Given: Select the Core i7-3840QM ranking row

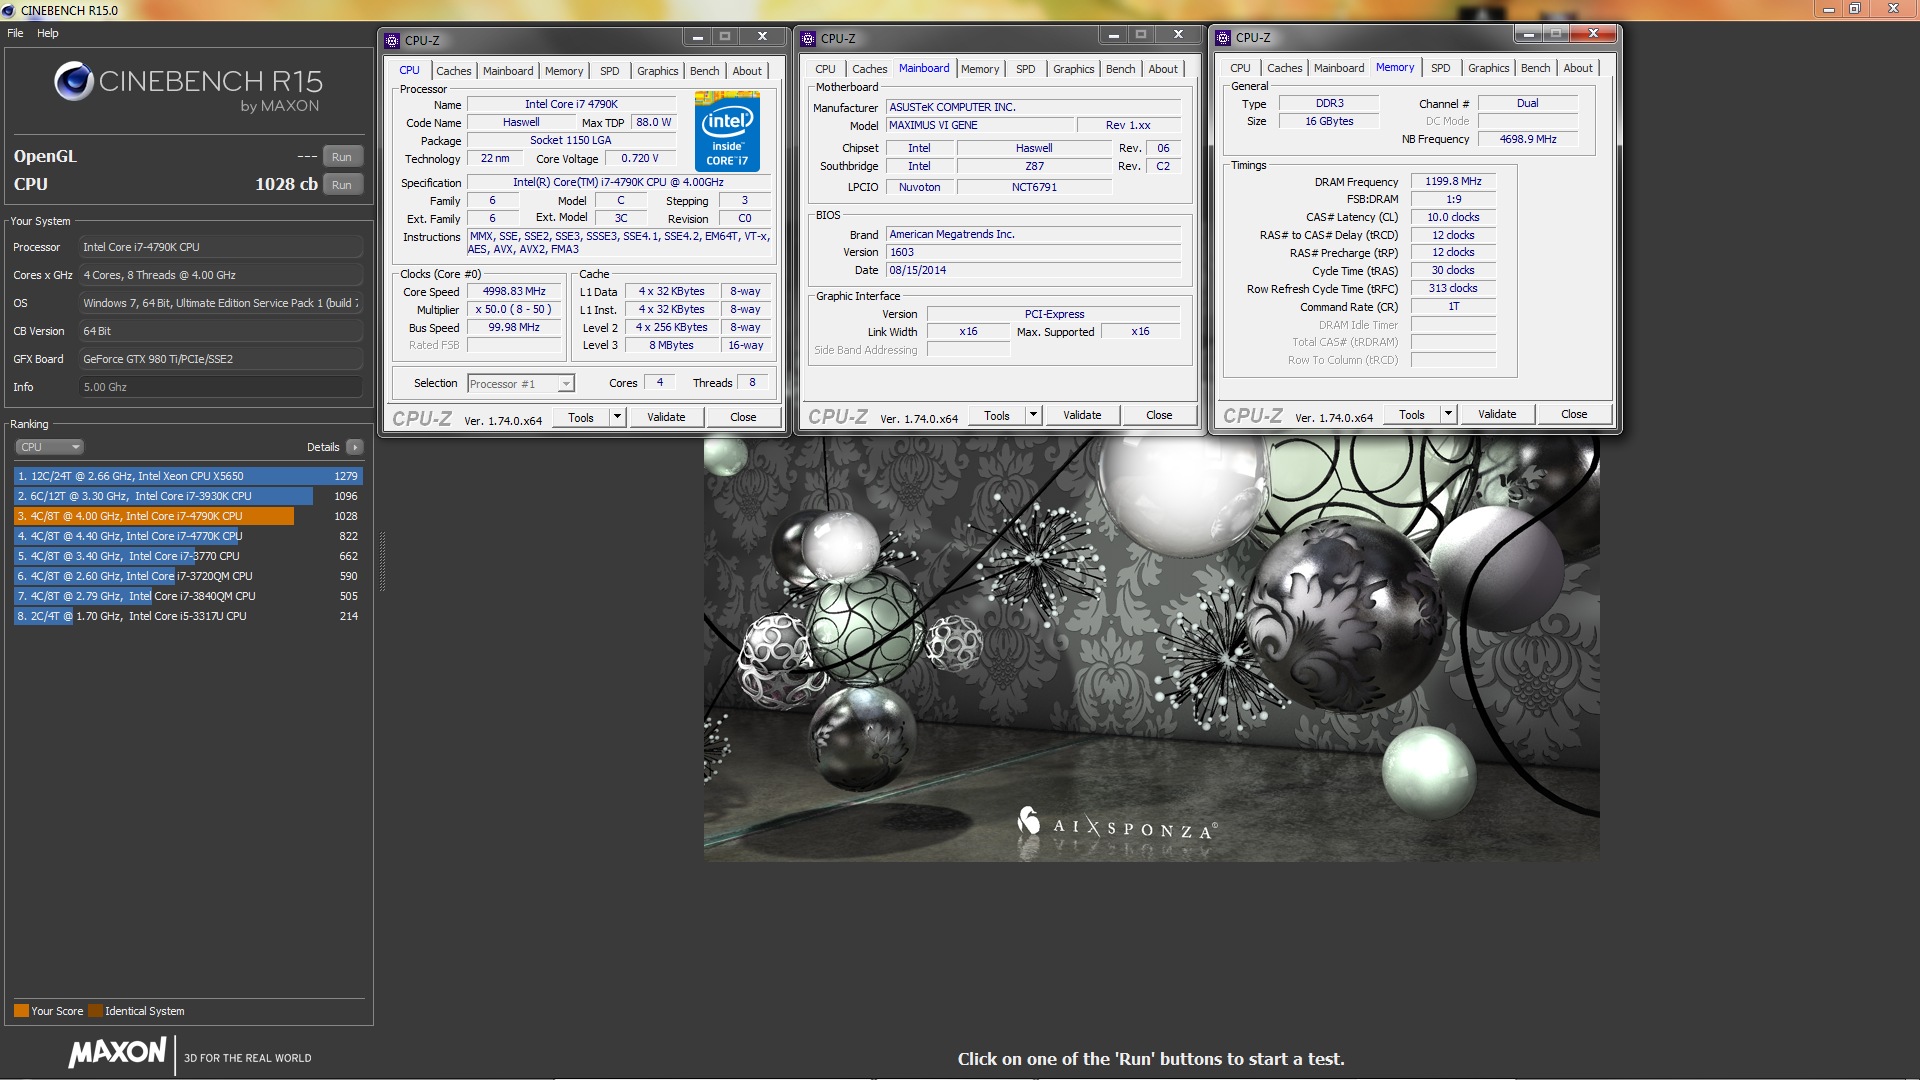Looking at the screenshot, I should [188, 596].
